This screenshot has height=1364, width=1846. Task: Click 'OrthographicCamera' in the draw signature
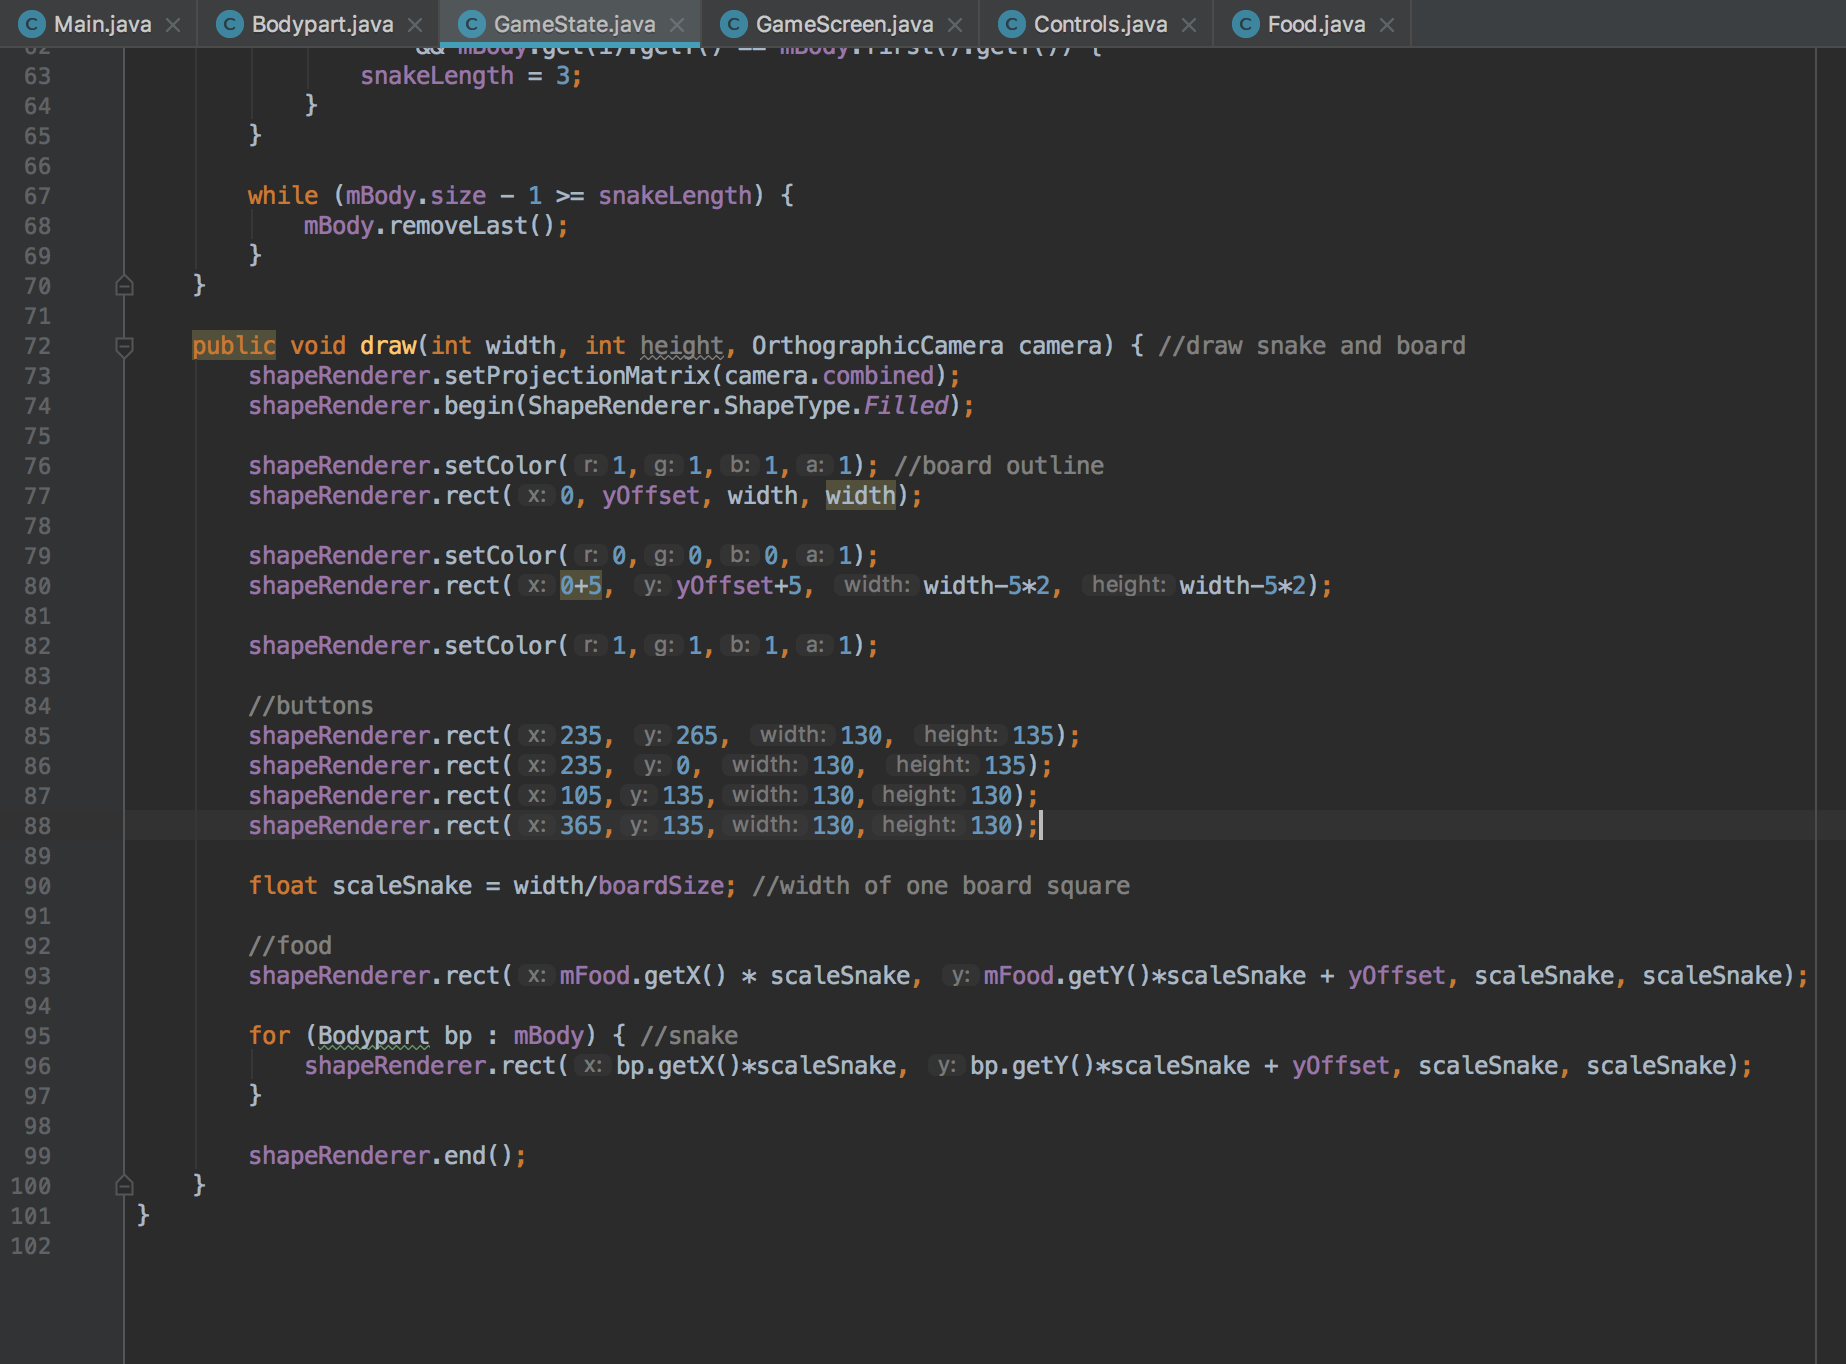coord(877,346)
